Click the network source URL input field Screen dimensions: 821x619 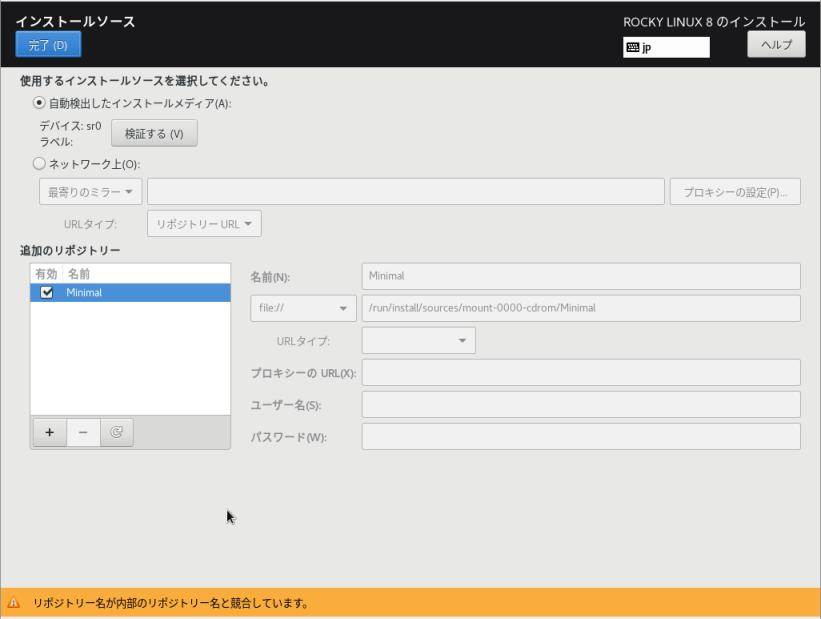pos(406,192)
